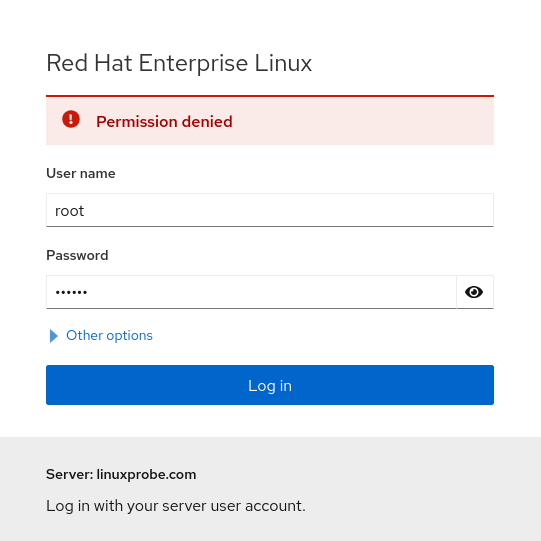Click empty area of pink alert banner
541x541 pixels.
[362, 121]
